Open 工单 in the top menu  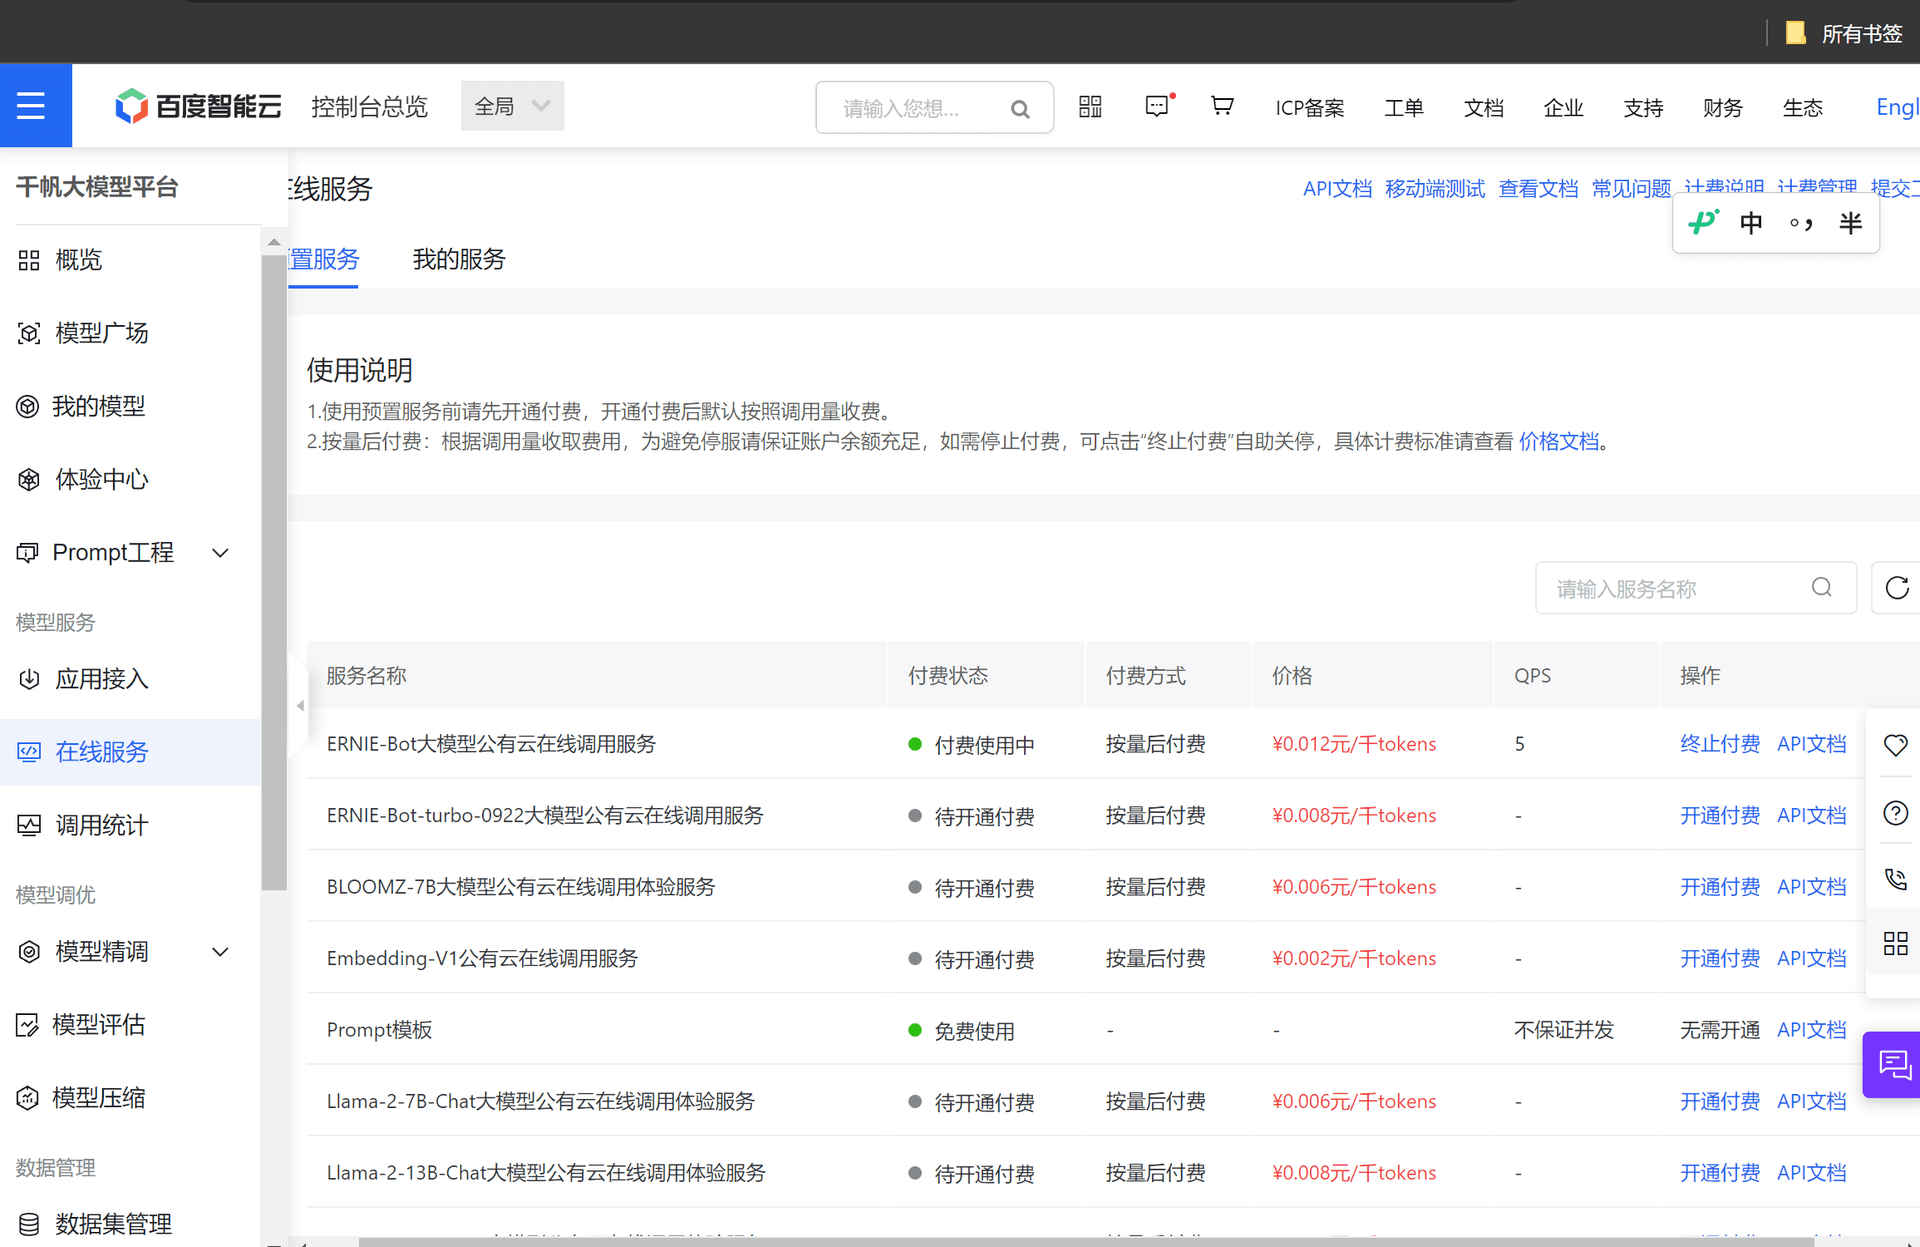(x=1404, y=108)
